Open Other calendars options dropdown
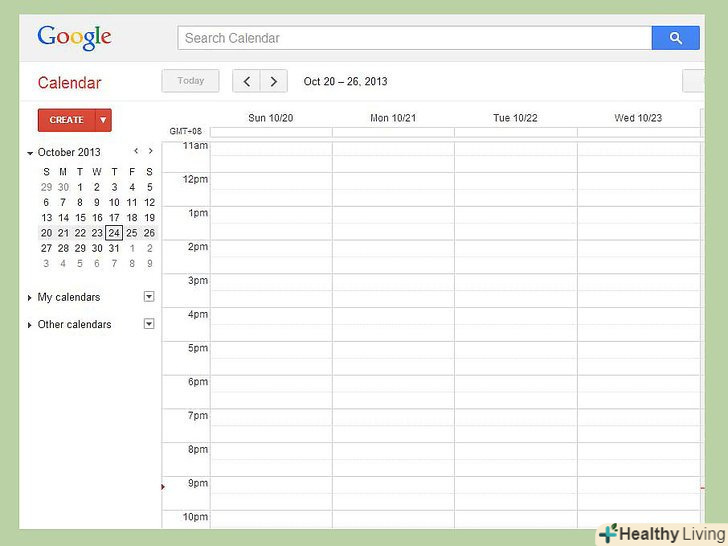Screen dimensions: 728x546 (149, 324)
